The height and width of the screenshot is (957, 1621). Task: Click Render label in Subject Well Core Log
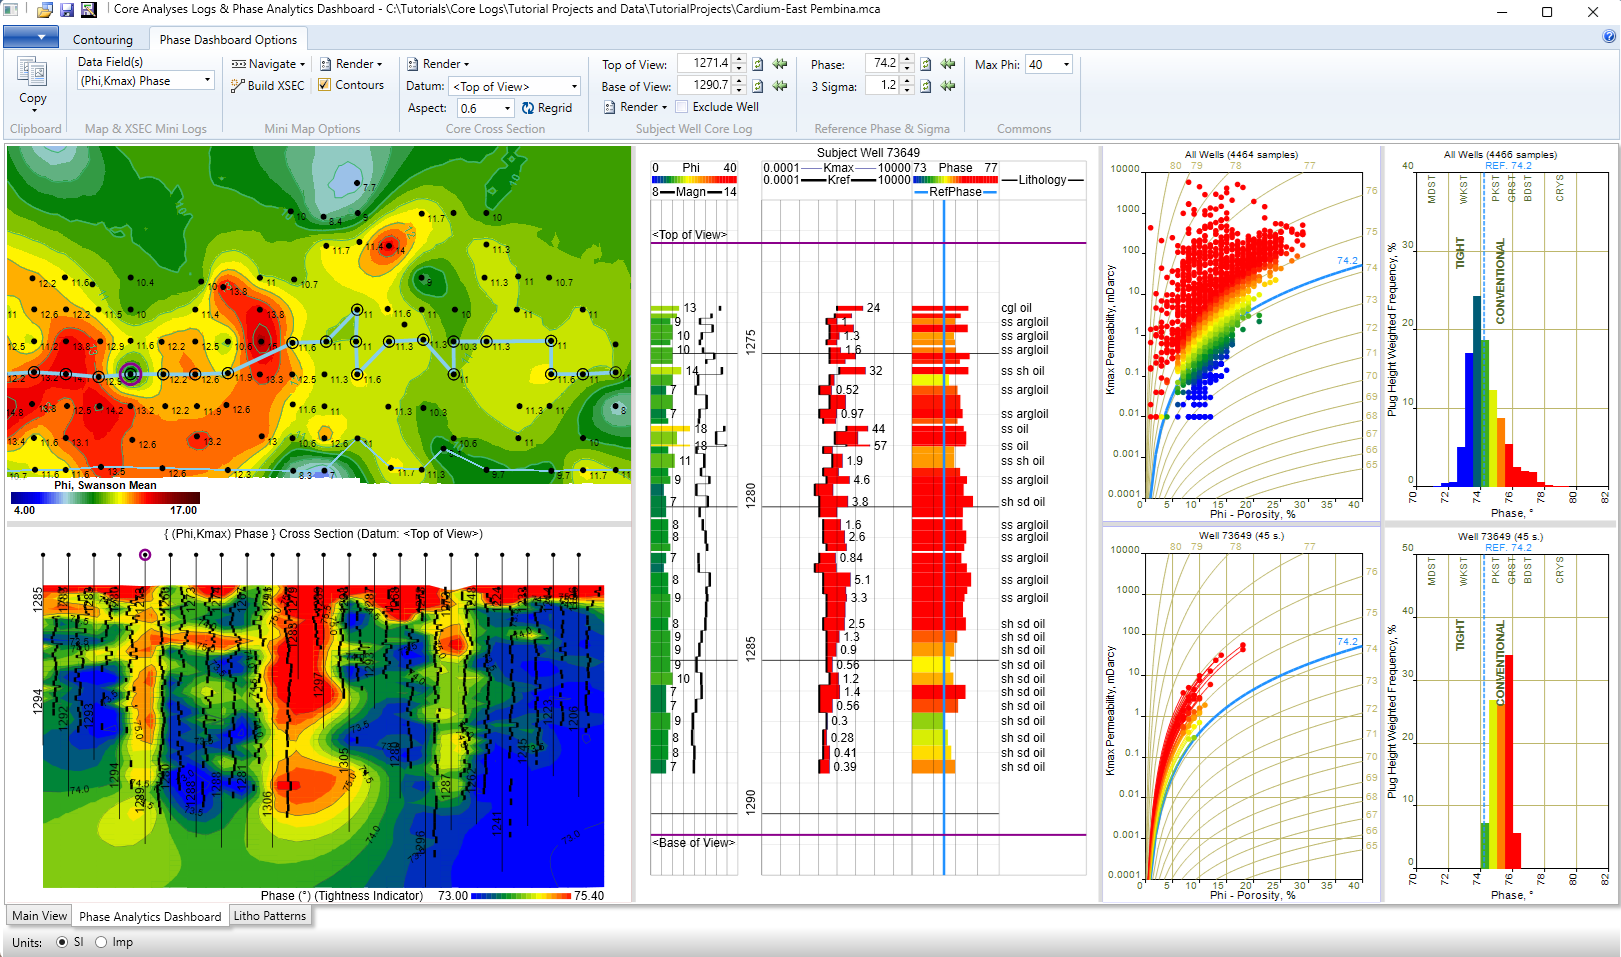click(x=639, y=107)
